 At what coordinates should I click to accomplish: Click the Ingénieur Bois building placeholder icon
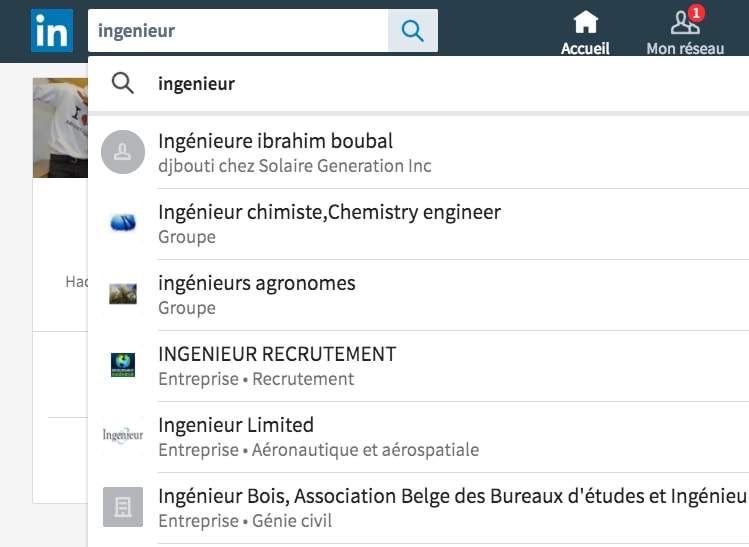pyautogui.click(x=123, y=507)
